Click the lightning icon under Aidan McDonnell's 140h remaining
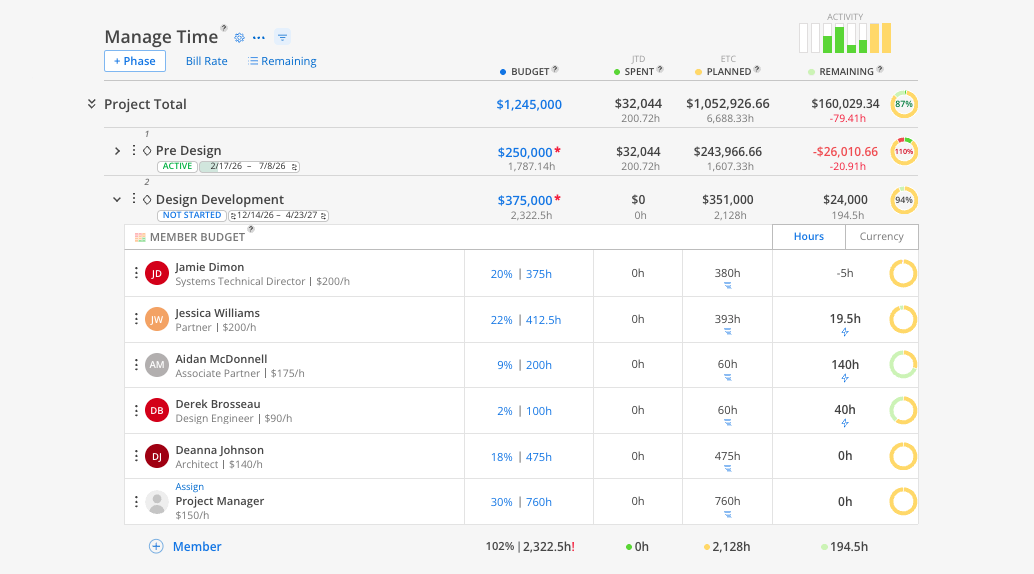 (845, 378)
